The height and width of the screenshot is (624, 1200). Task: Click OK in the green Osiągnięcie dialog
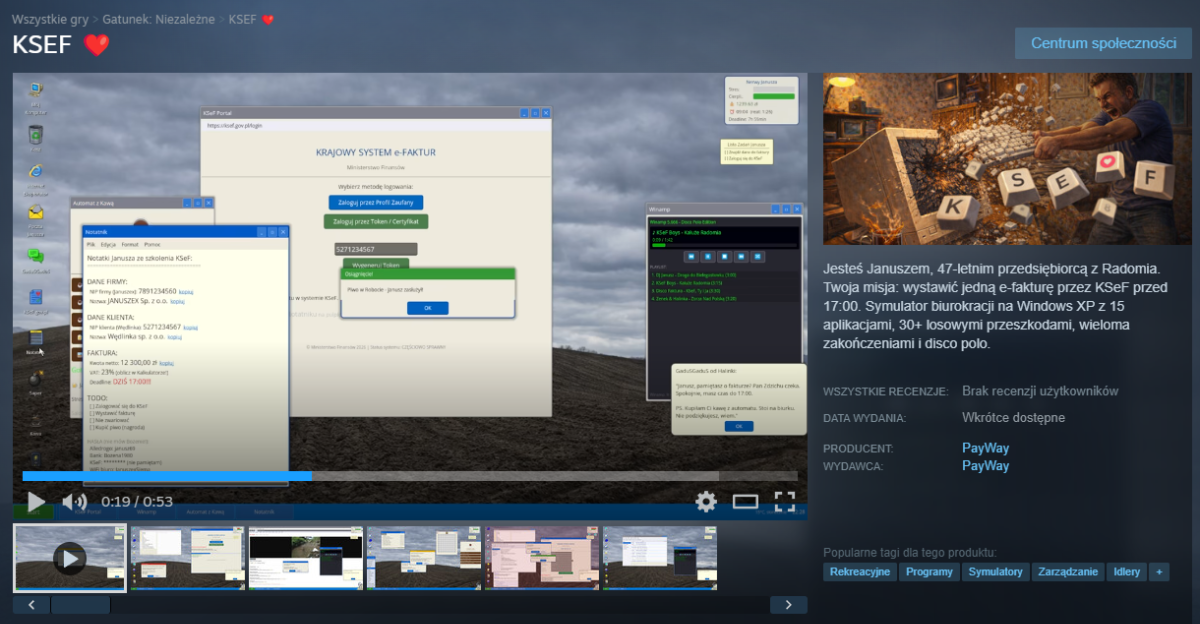click(x=427, y=308)
